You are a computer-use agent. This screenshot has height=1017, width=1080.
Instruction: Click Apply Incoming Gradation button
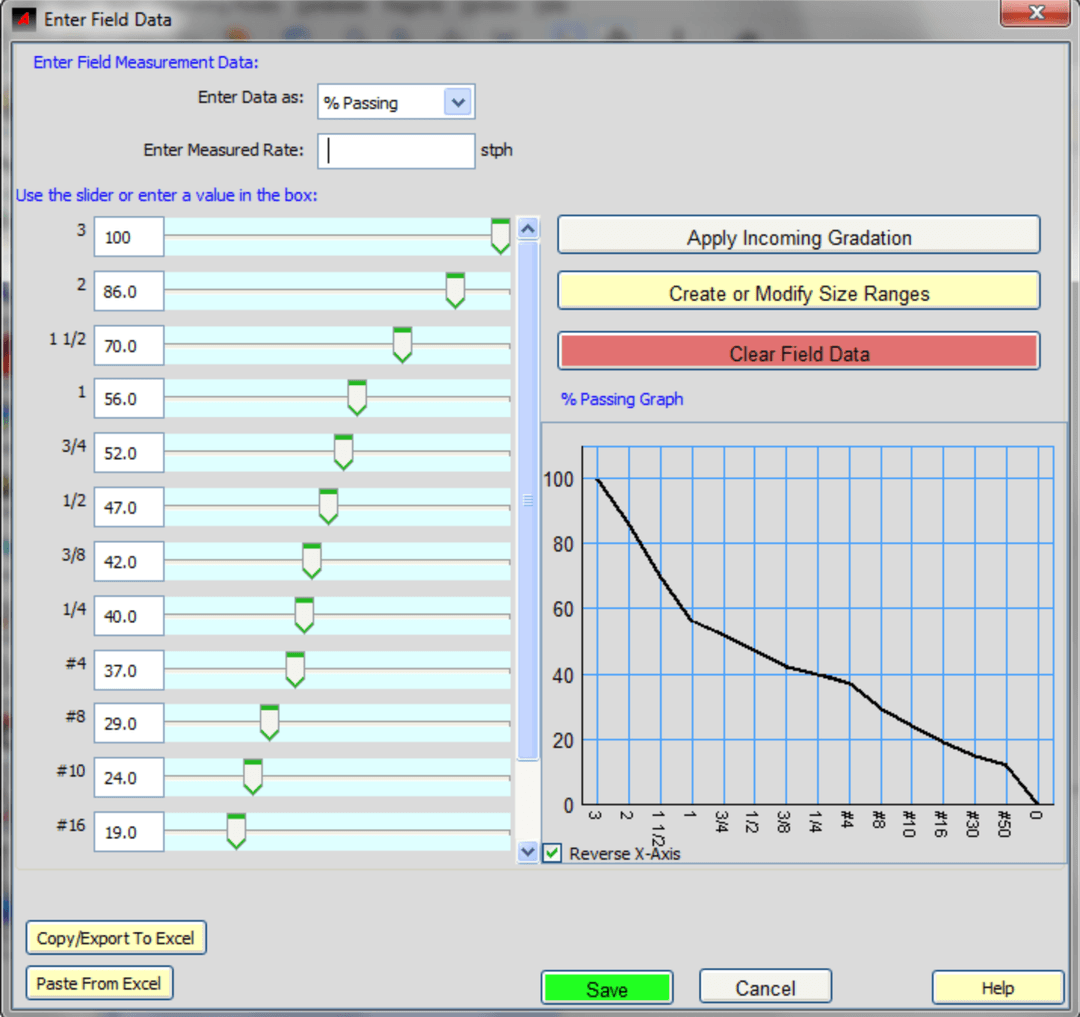pyautogui.click(x=798, y=238)
